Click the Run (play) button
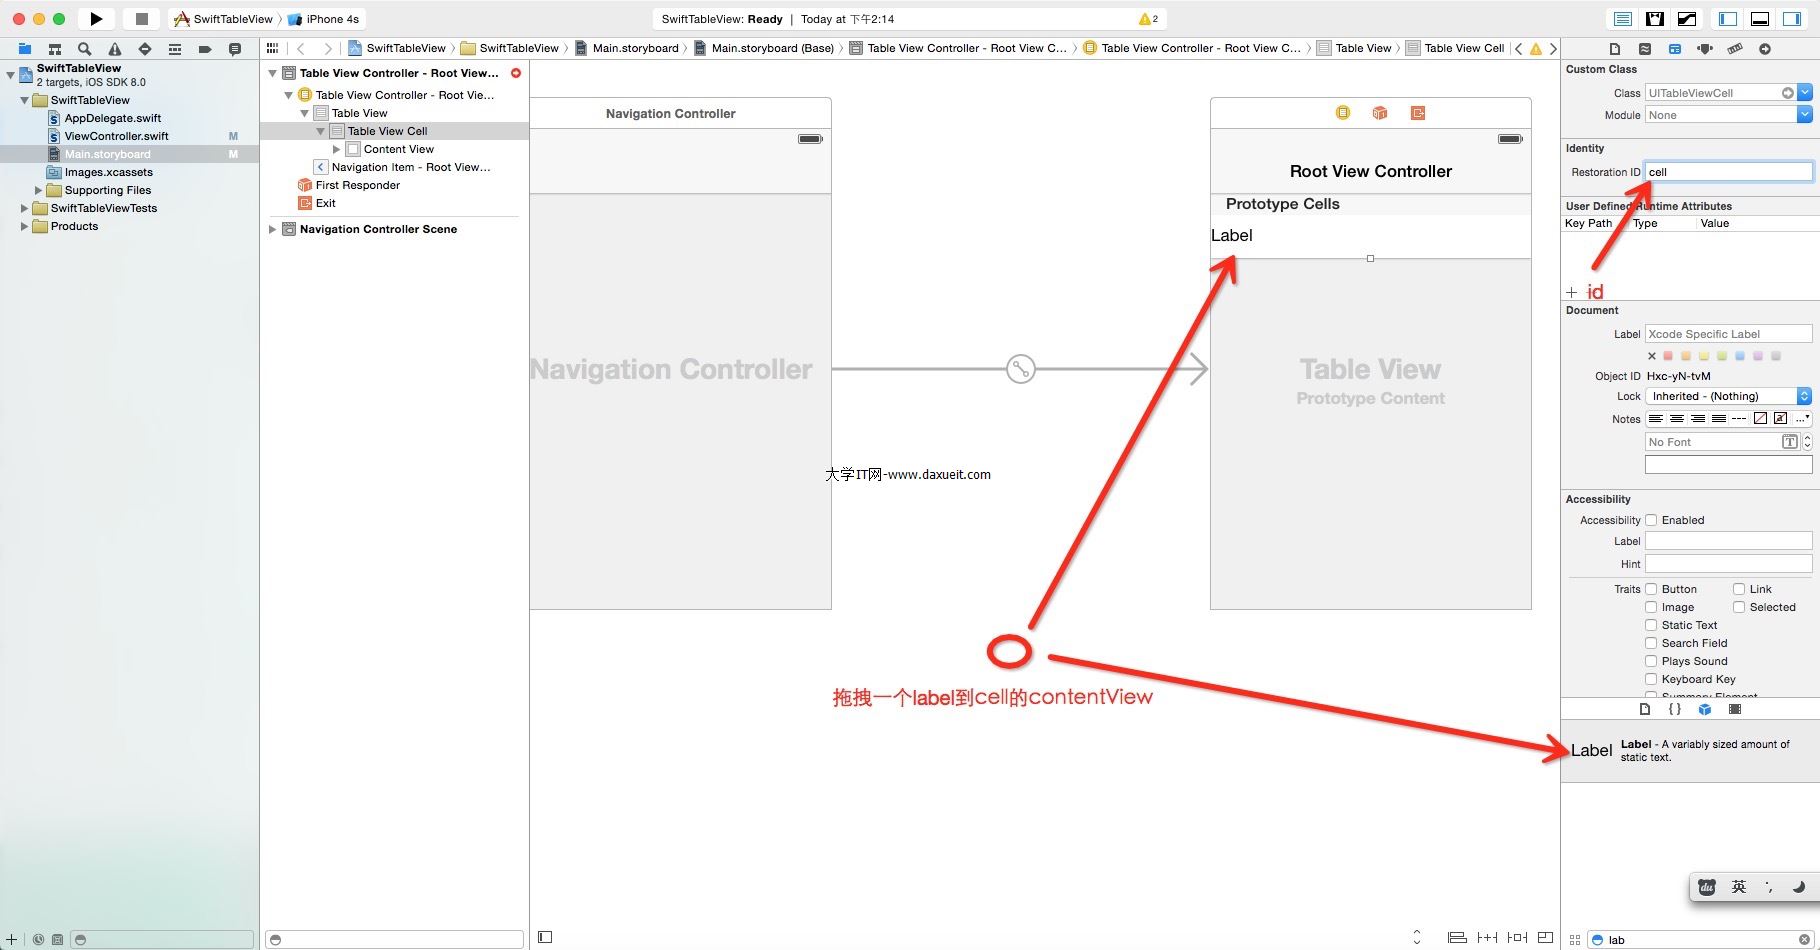 96,19
